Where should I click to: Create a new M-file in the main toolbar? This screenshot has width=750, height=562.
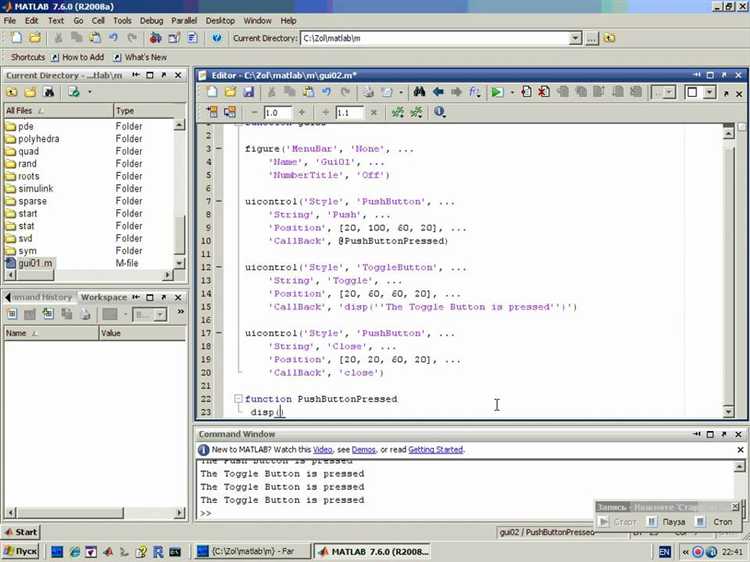(16, 38)
